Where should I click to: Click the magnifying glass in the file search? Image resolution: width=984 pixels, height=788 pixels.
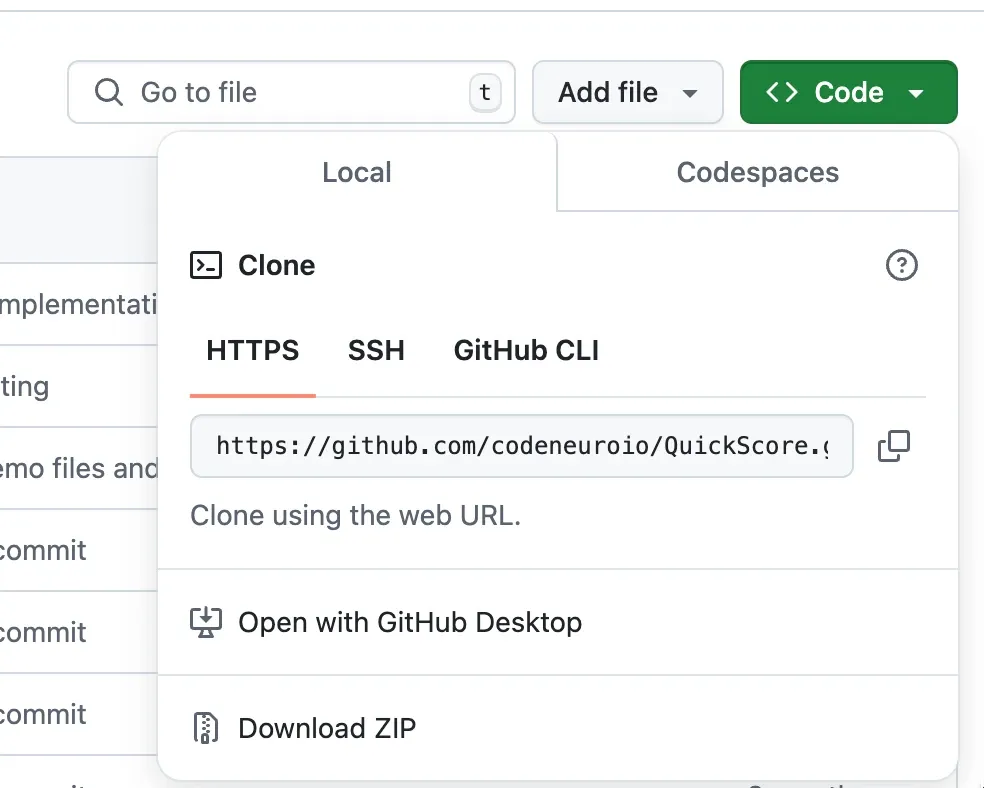pos(108,92)
